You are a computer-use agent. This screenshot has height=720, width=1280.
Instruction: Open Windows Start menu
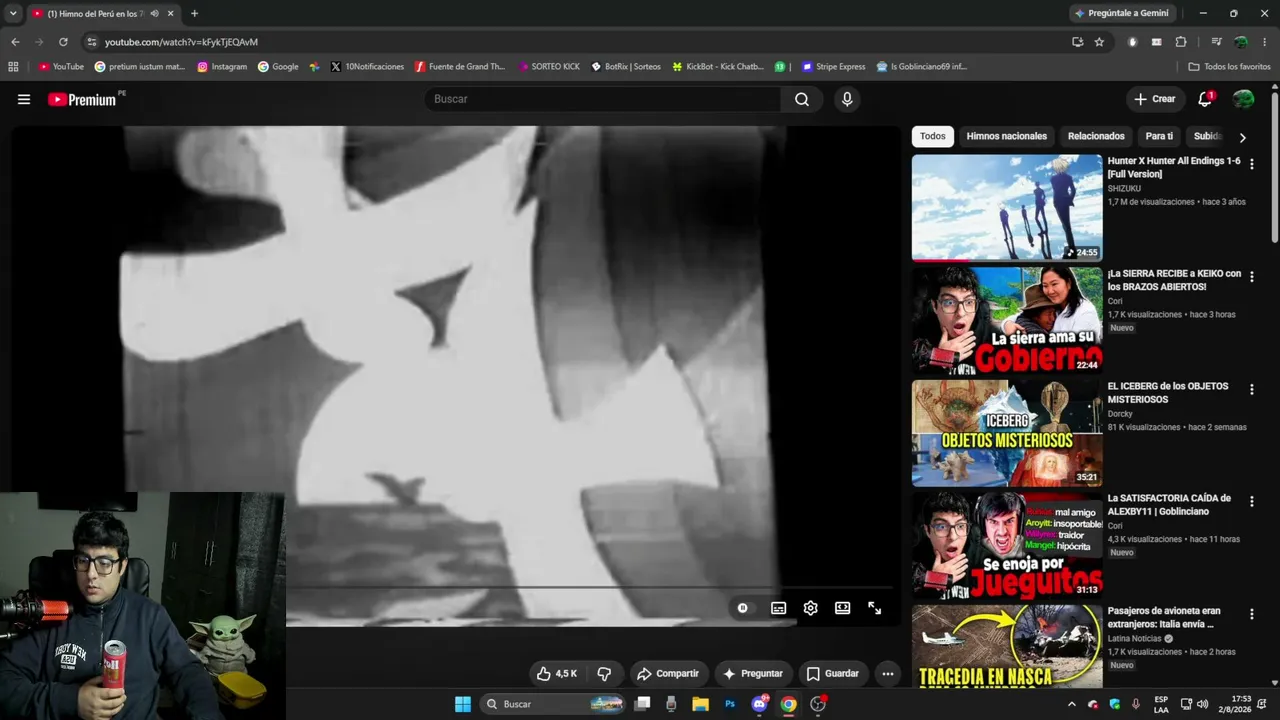pos(463,704)
